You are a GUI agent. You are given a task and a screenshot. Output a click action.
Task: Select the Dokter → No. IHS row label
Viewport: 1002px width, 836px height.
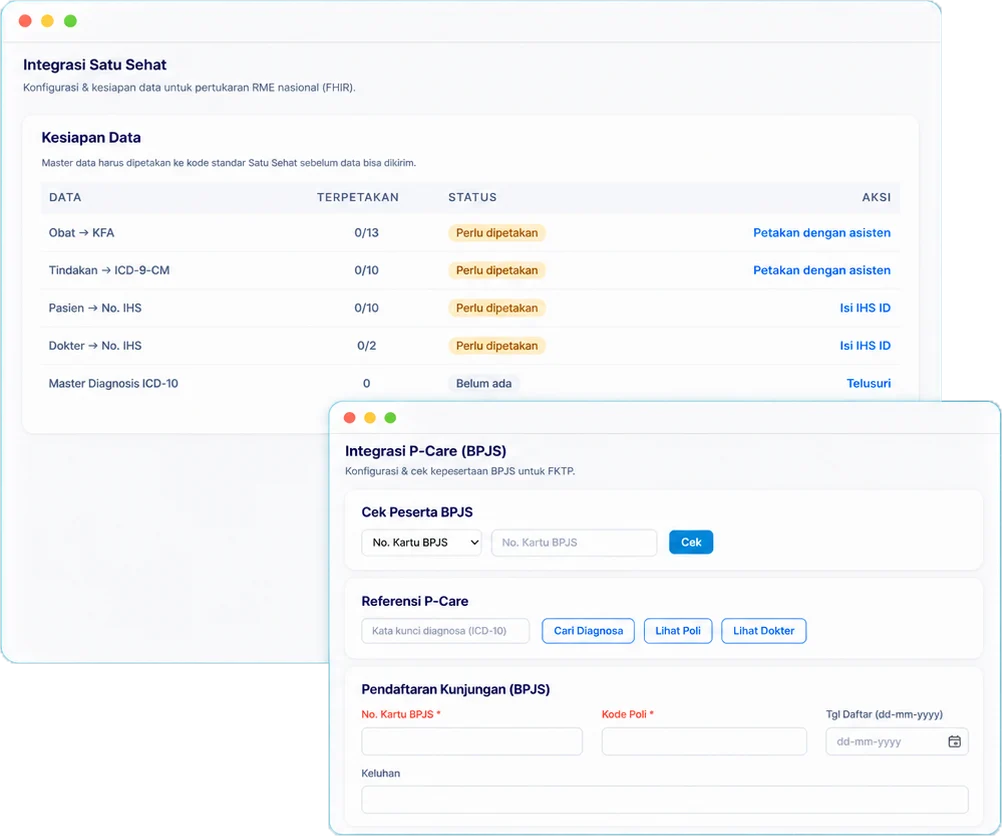point(95,346)
